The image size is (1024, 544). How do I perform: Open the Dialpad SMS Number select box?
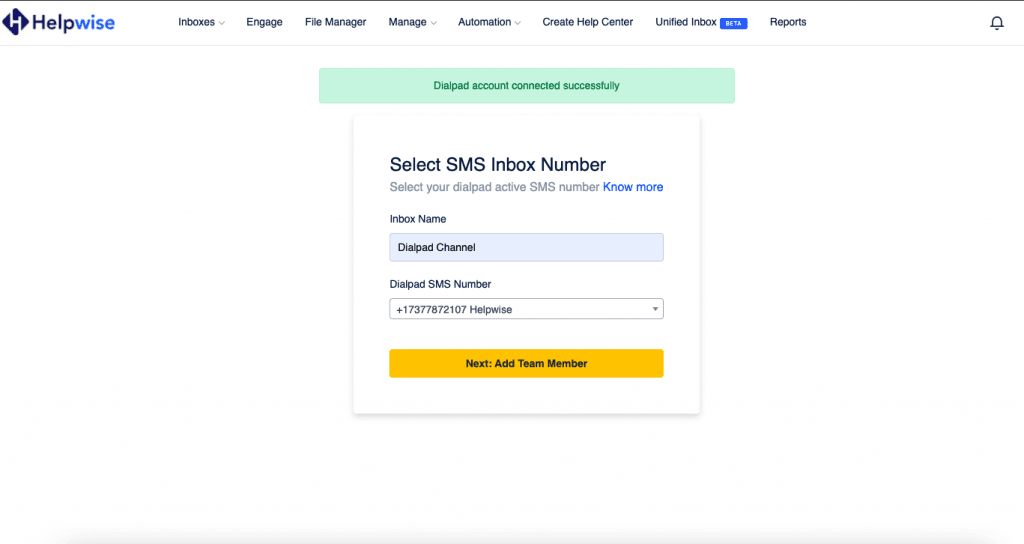point(520,310)
